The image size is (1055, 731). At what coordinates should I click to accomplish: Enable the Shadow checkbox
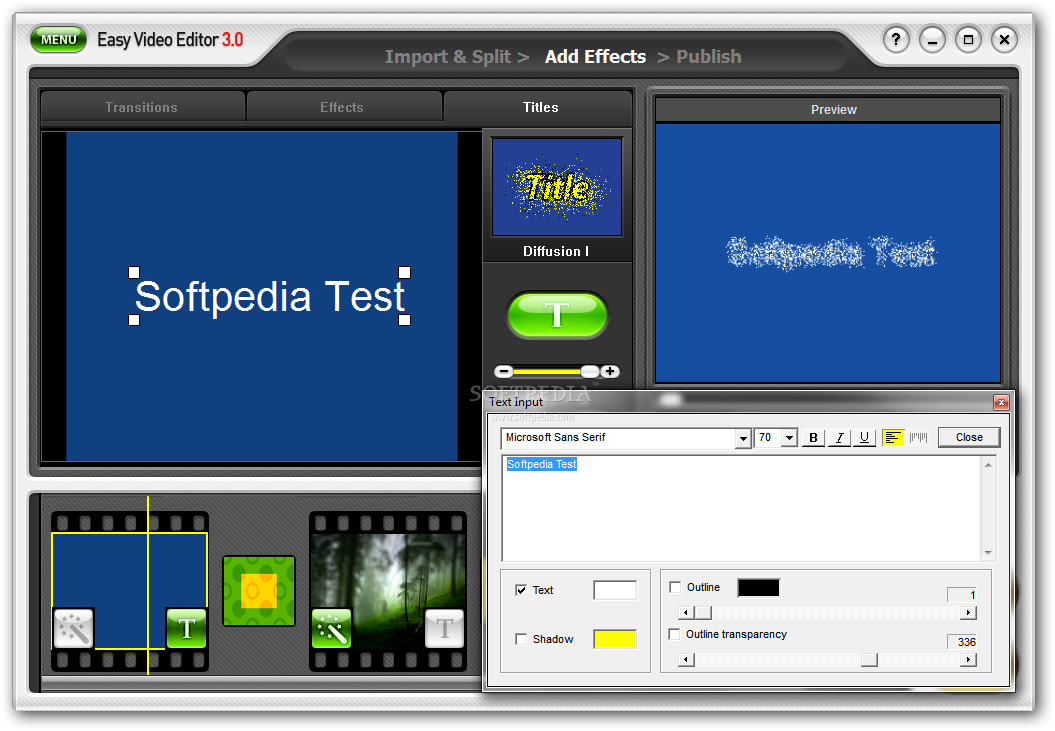click(x=521, y=639)
